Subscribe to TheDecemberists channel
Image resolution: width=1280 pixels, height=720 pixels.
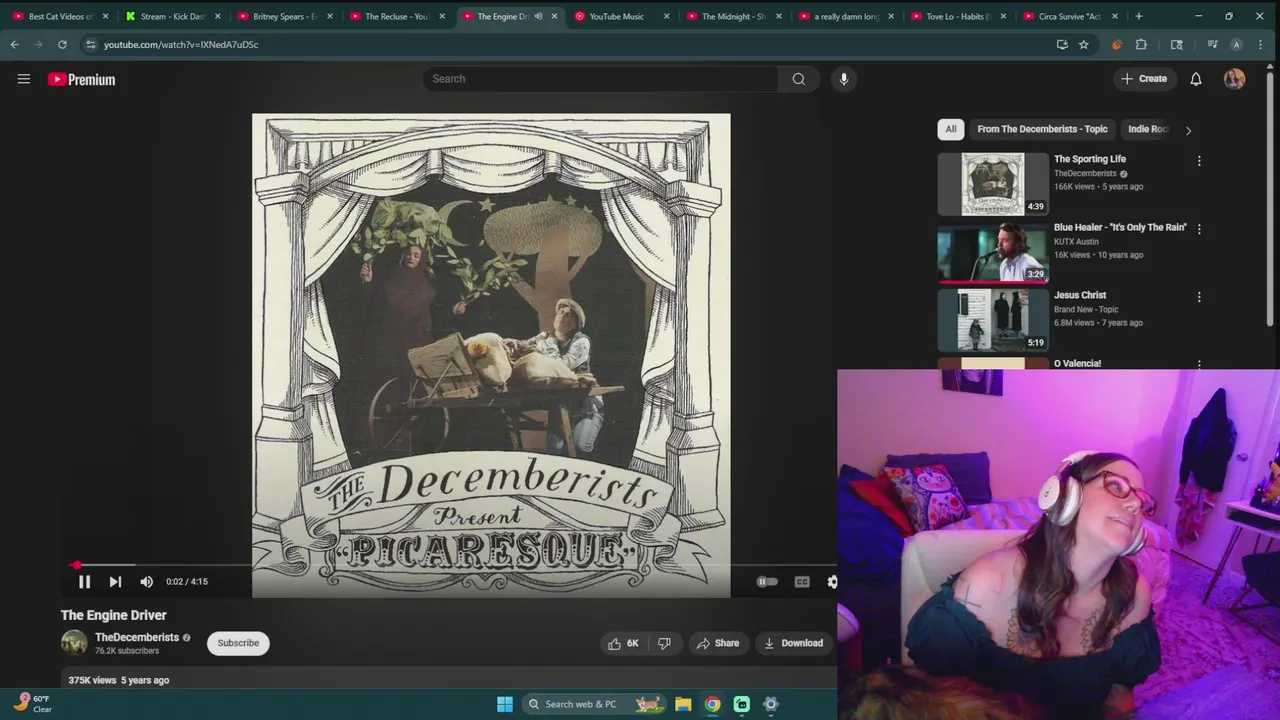point(238,643)
